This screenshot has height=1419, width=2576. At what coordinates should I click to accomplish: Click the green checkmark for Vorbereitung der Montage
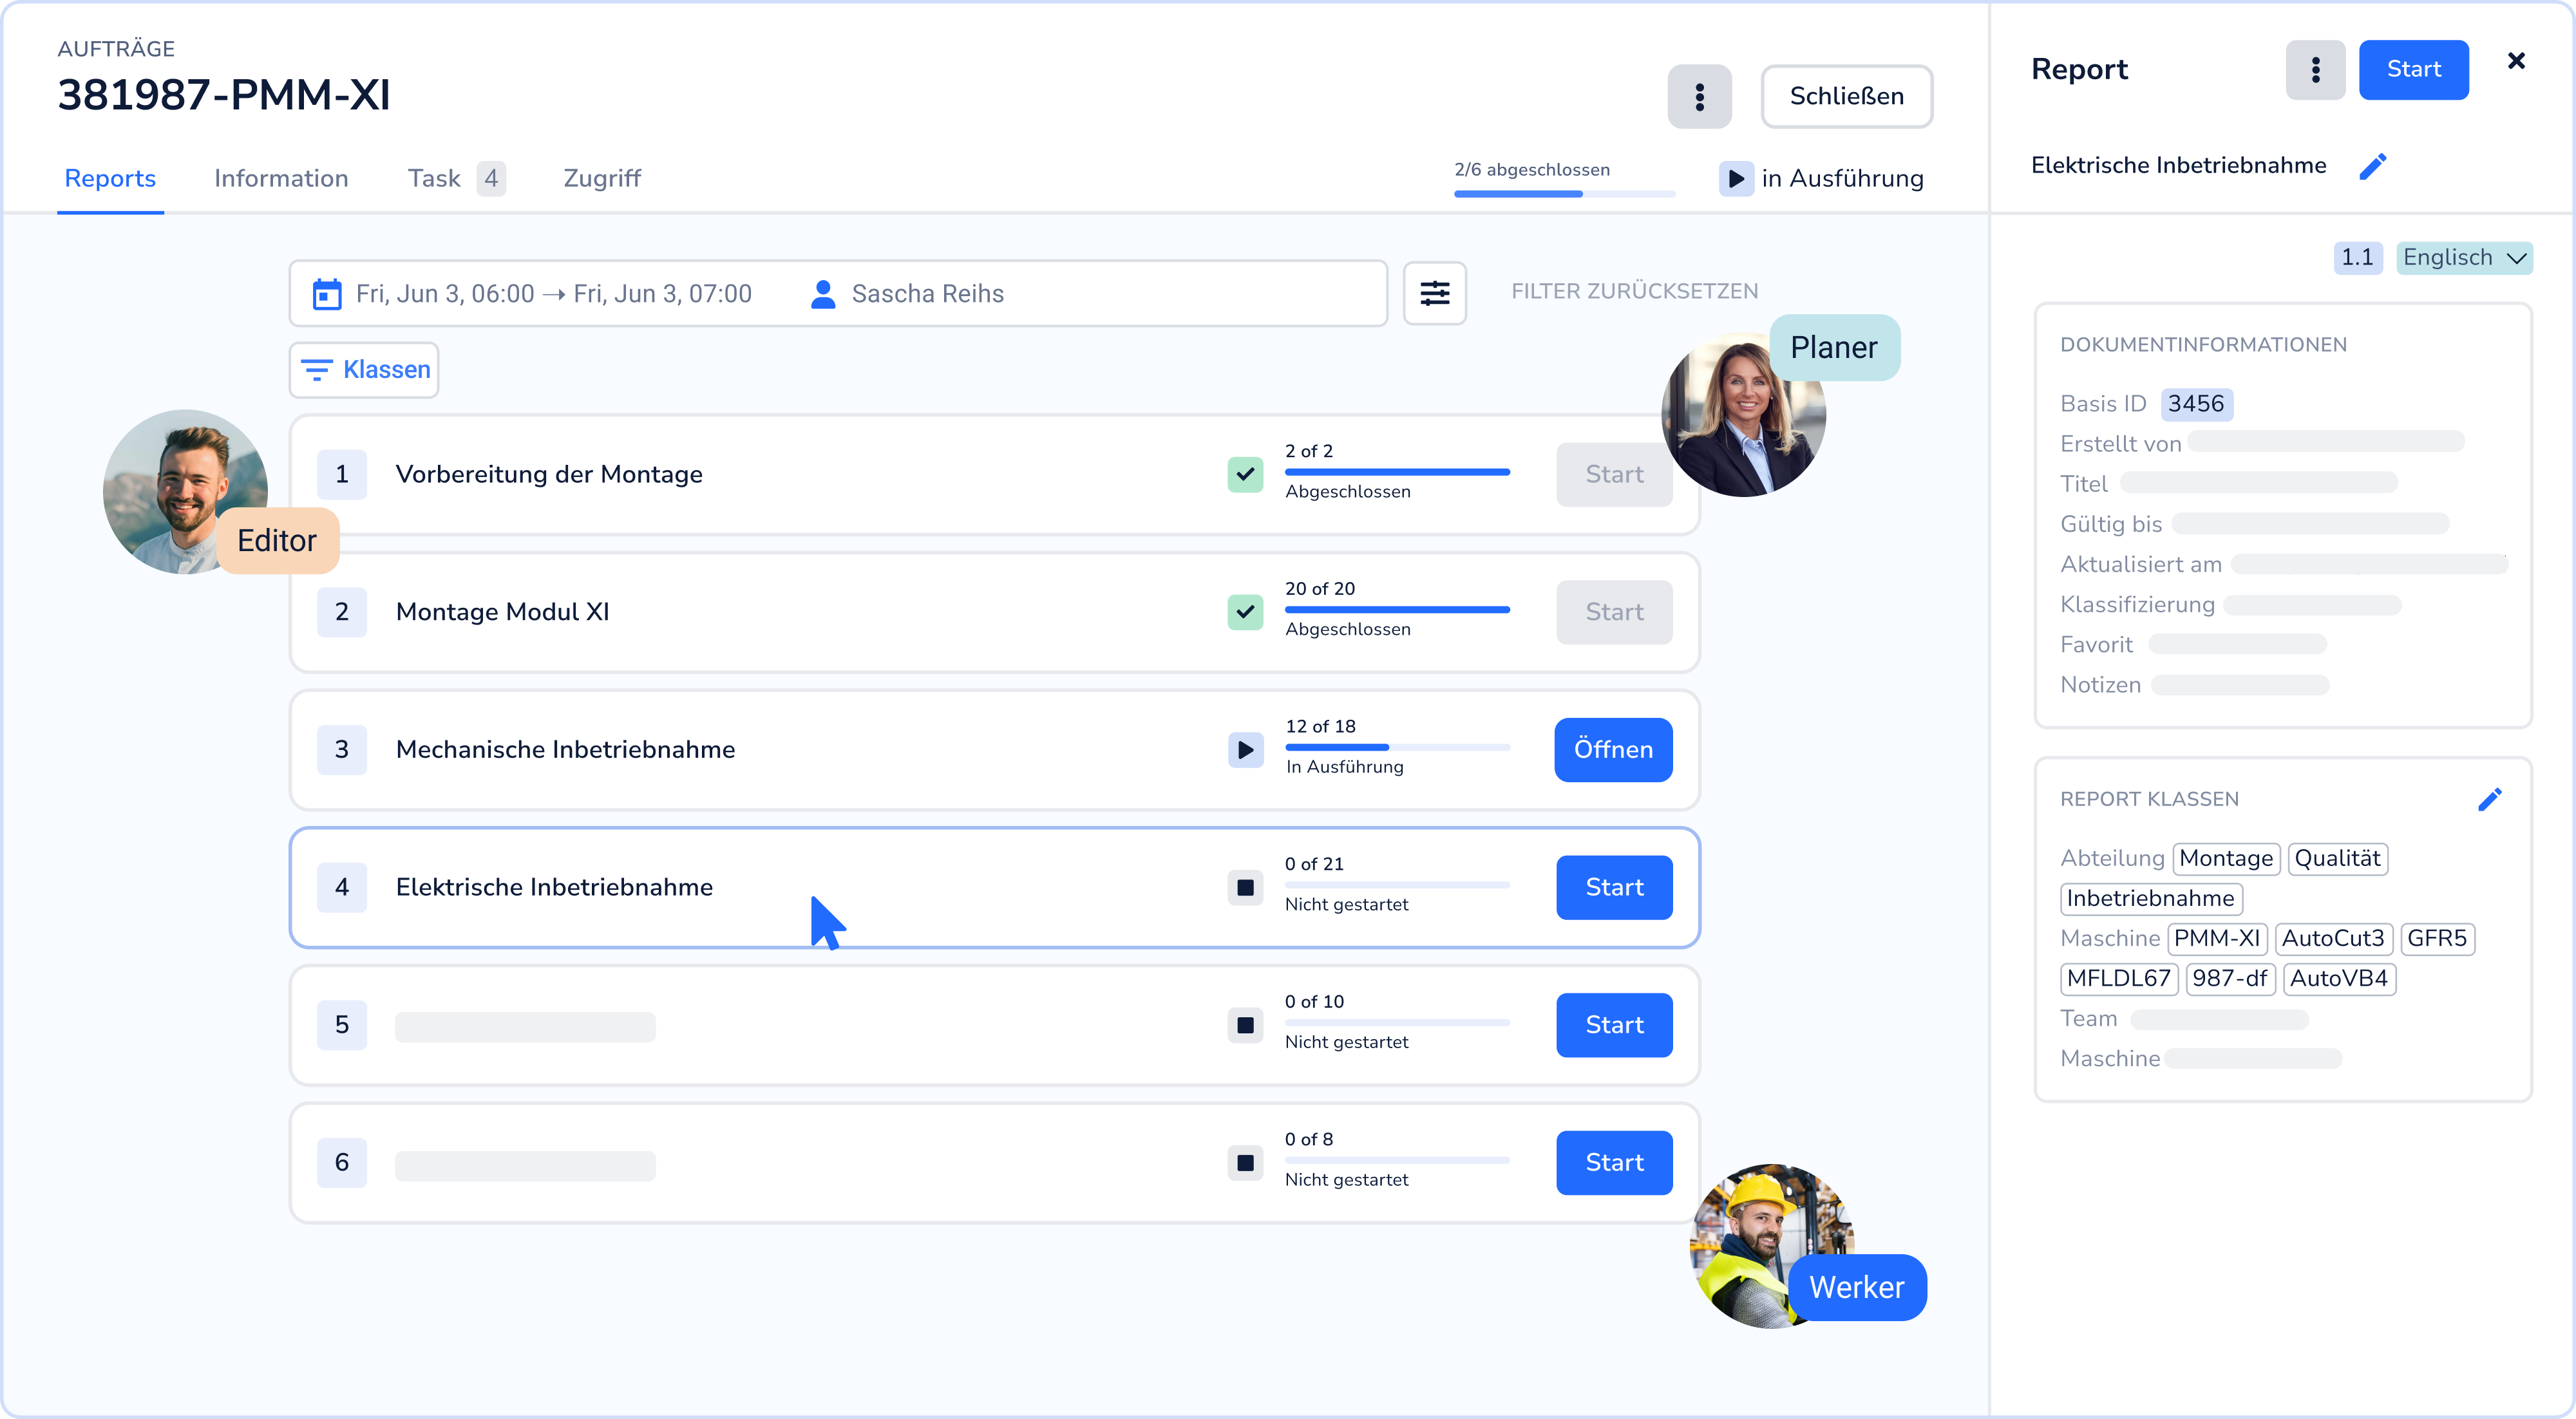coord(1245,474)
